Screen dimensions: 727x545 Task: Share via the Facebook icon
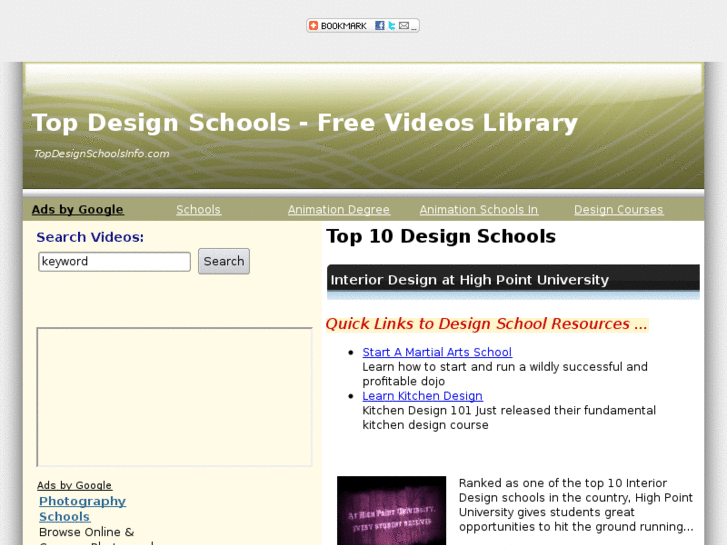380,26
